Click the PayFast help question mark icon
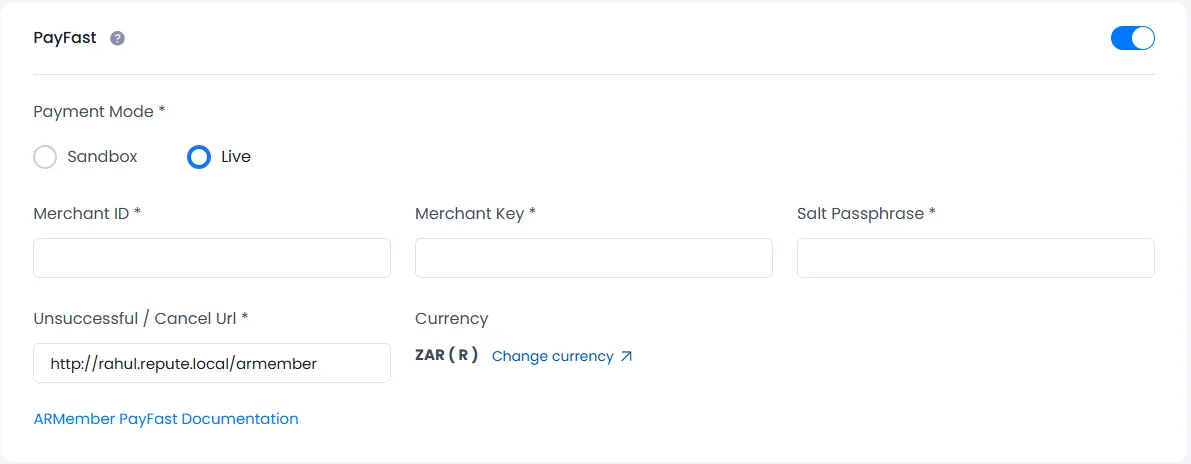Image resolution: width=1191 pixels, height=464 pixels. coord(117,39)
